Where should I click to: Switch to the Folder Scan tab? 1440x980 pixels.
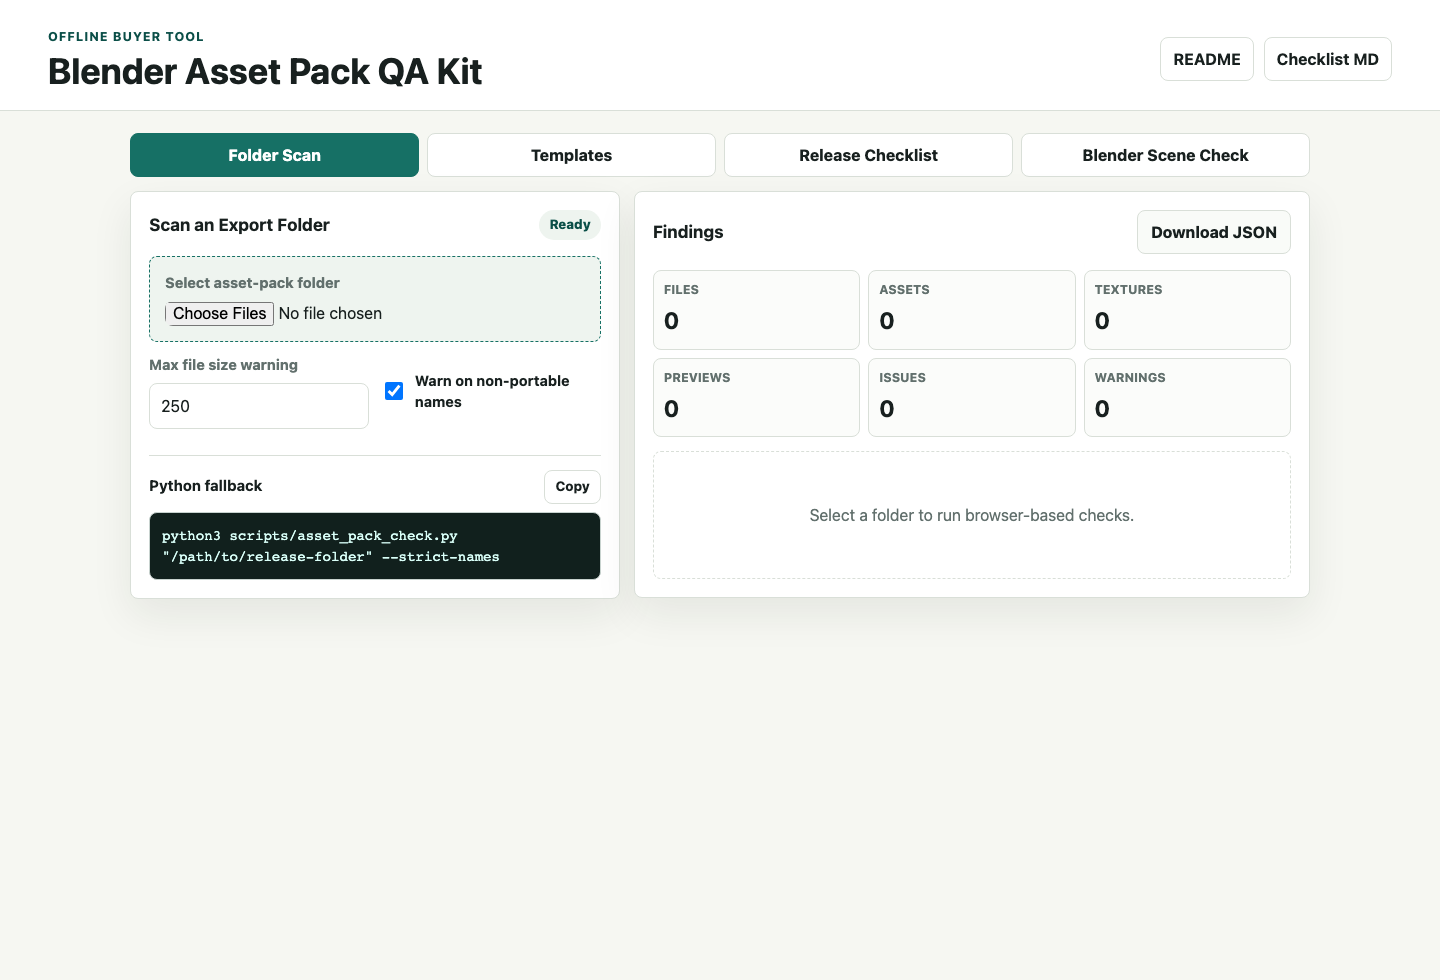pos(274,155)
